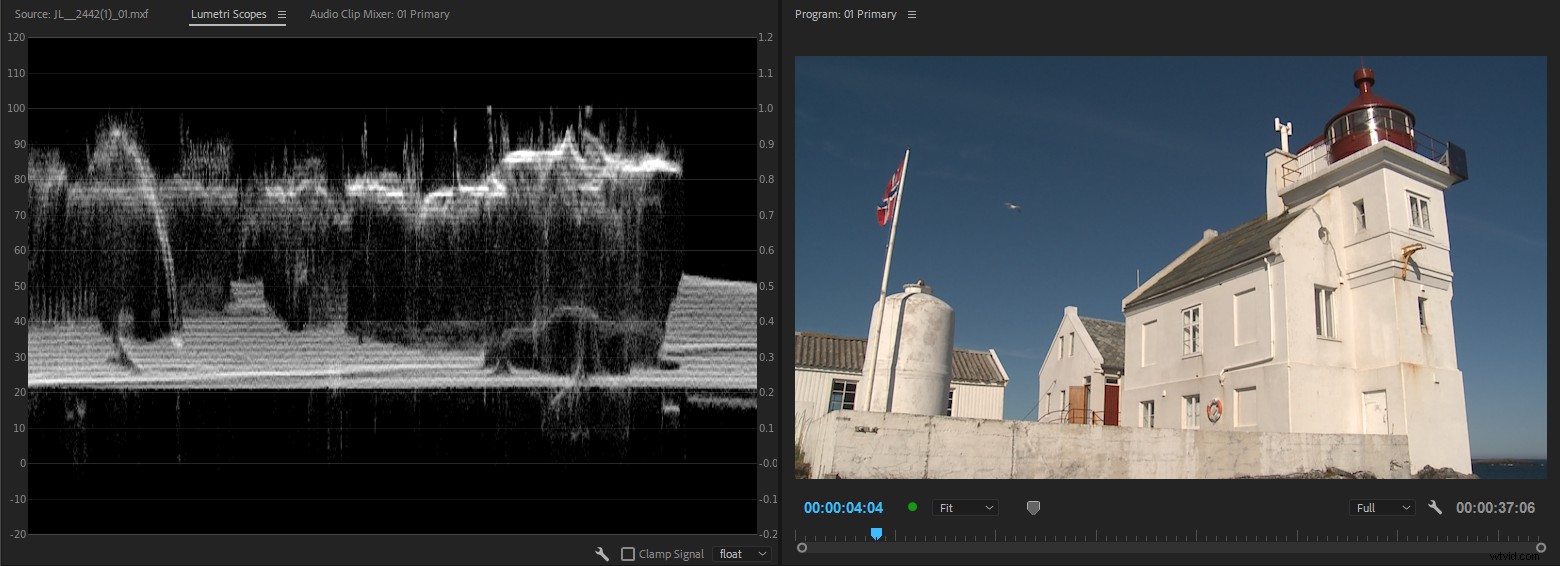Click the lighthouse video preview frame
This screenshot has height=566, width=1560.
tap(1170, 267)
